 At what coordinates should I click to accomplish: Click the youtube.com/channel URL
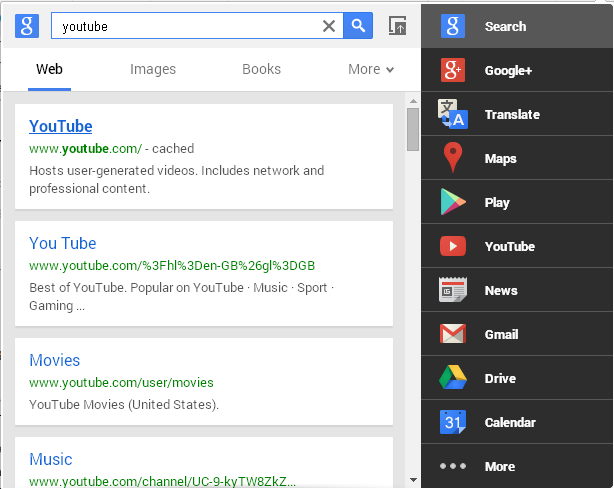point(162,482)
